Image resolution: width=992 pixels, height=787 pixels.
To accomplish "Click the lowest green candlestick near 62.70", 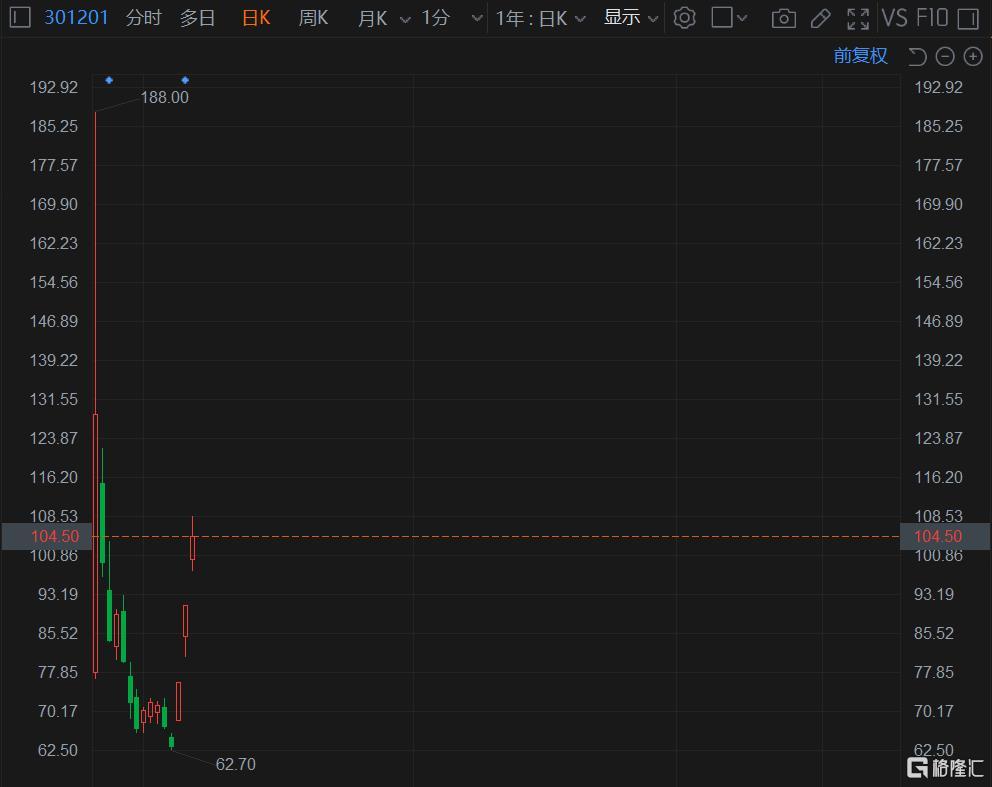I will [171, 742].
